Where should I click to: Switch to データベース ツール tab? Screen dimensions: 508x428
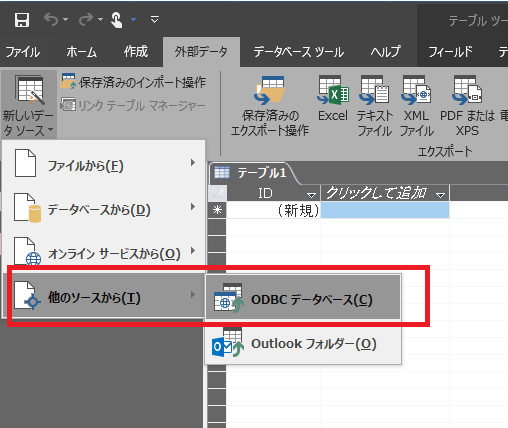click(299, 52)
